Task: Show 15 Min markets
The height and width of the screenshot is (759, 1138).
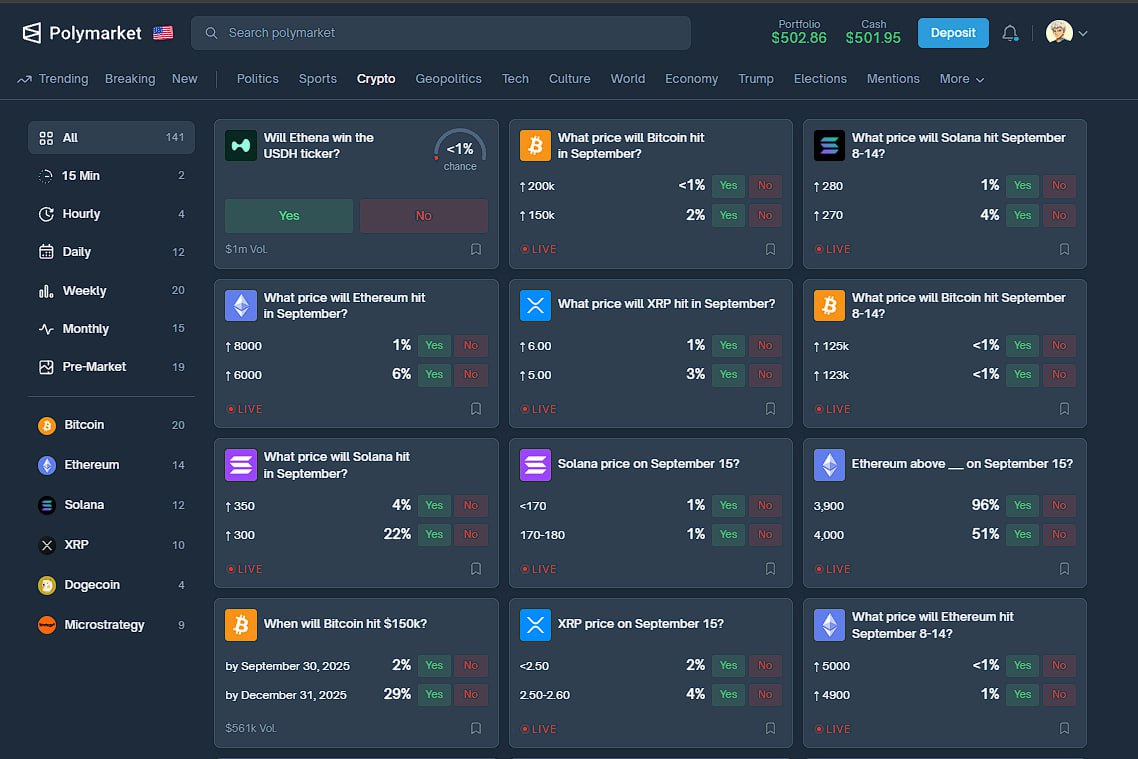Action: 111,176
